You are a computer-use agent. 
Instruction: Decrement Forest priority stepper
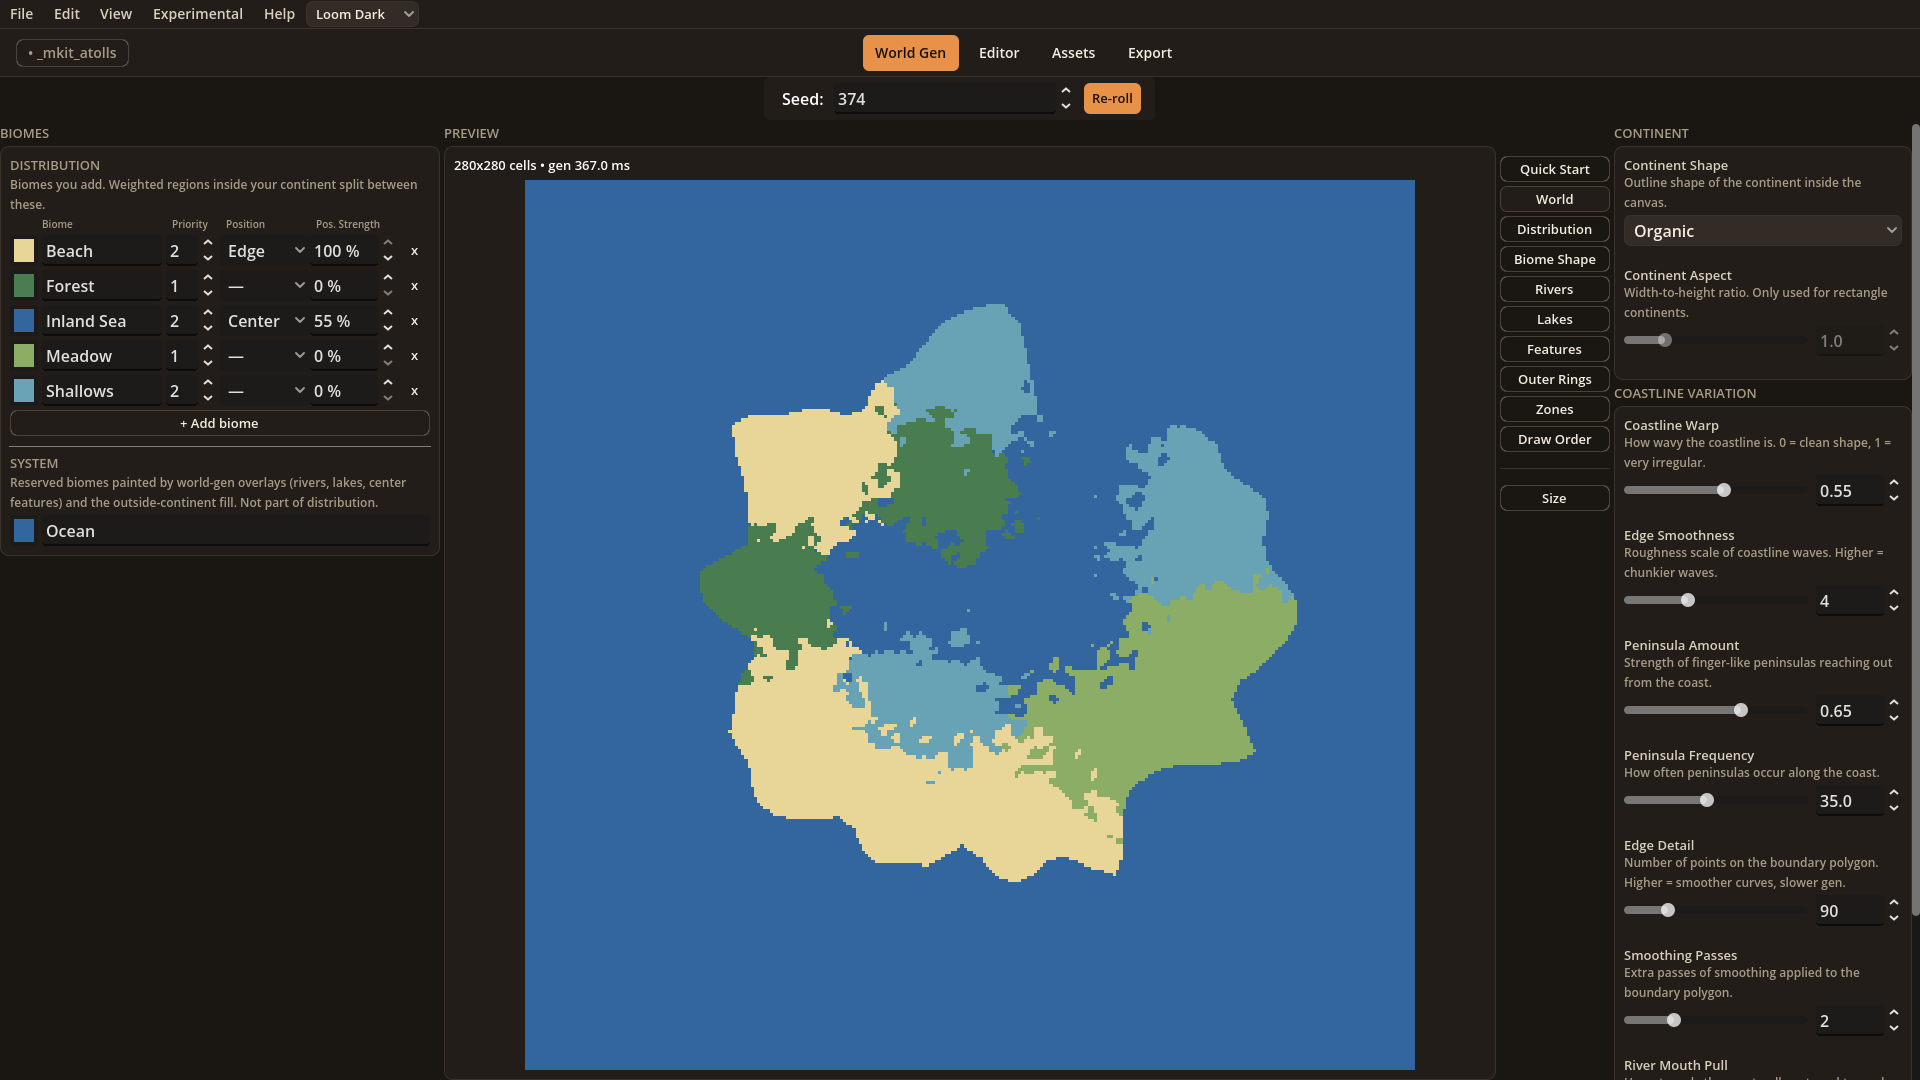click(x=208, y=293)
